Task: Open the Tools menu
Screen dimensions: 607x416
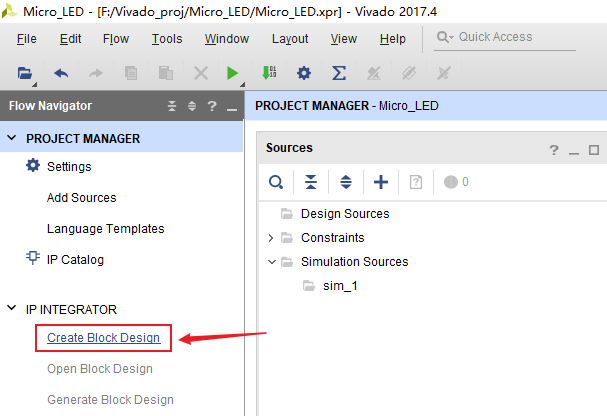Action: click(167, 39)
